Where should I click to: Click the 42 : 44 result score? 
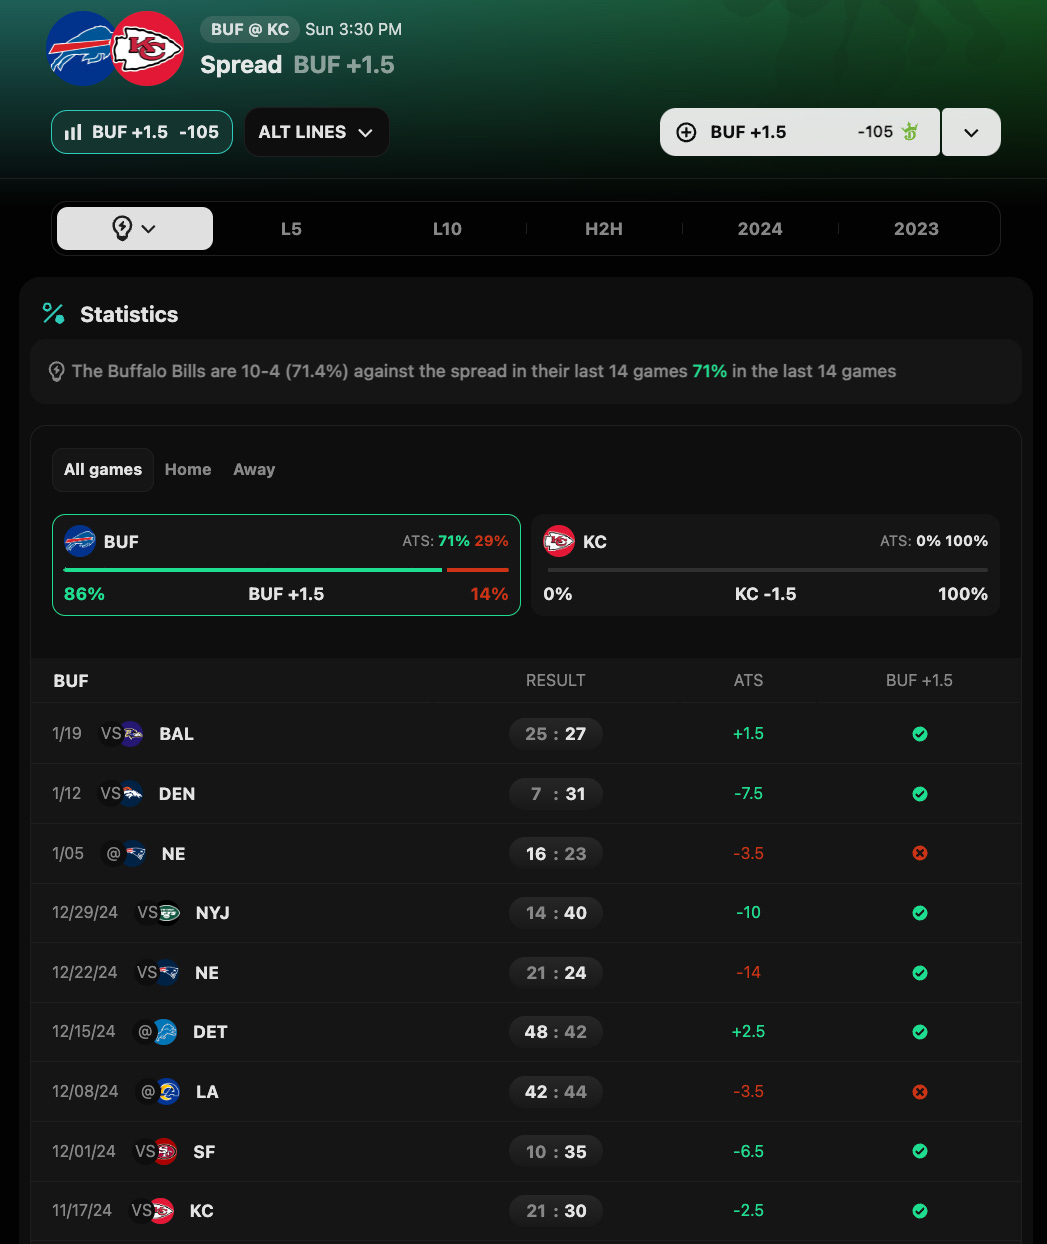pyautogui.click(x=556, y=1092)
